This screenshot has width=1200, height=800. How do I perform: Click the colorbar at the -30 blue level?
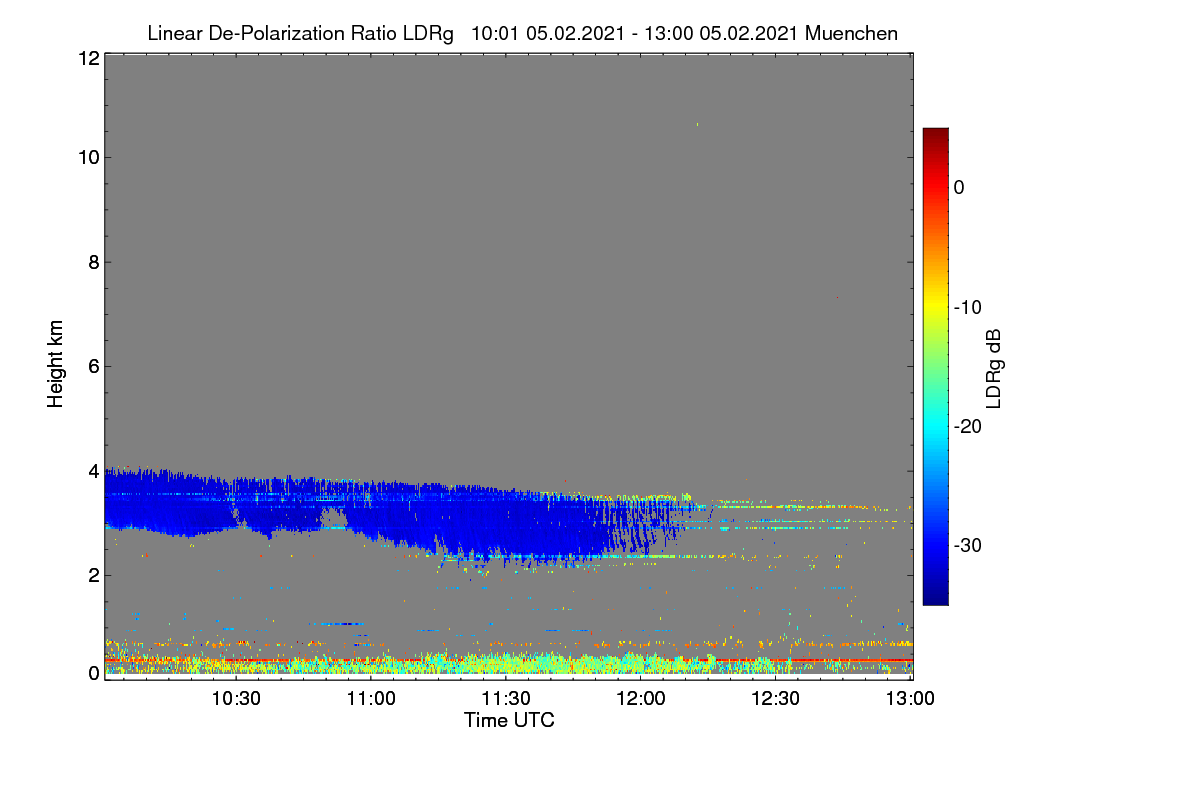click(x=935, y=546)
